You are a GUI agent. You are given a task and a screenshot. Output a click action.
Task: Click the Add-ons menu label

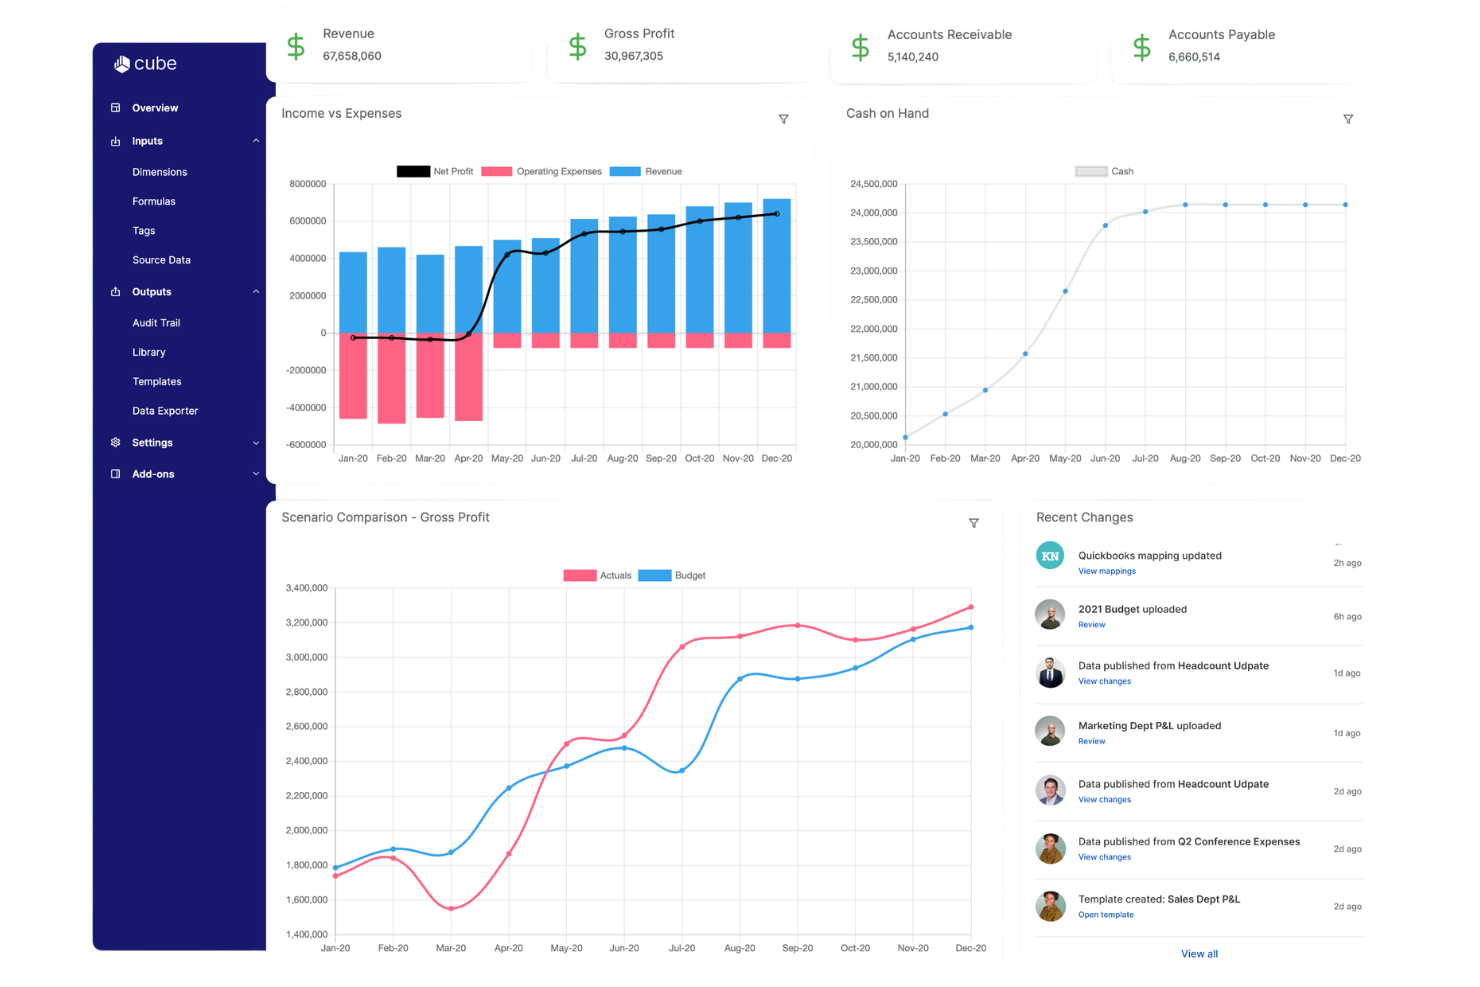click(x=153, y=474)
